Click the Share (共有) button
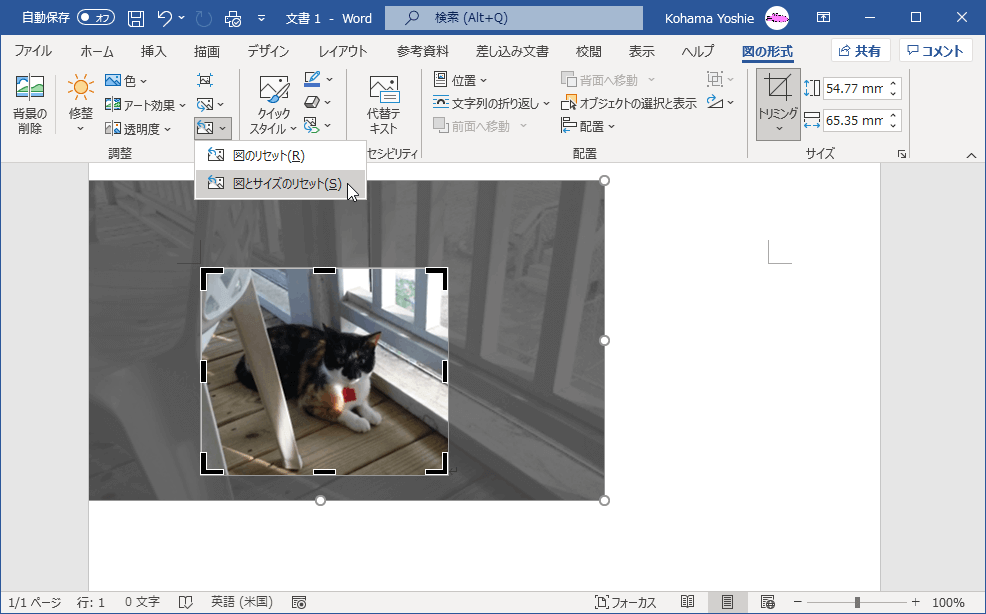Screen dimensions: 986x614 pos(860,51)
